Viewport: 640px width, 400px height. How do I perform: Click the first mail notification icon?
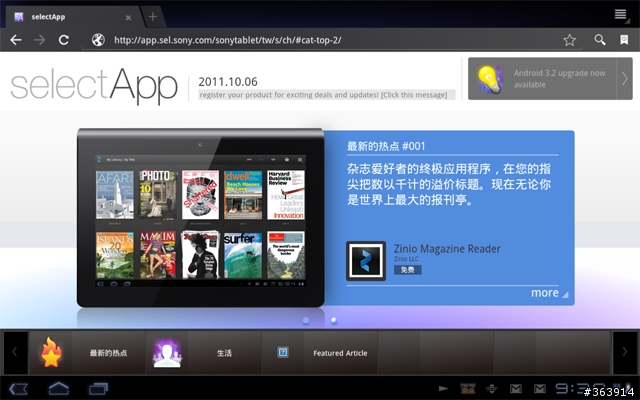click(516, 389)
